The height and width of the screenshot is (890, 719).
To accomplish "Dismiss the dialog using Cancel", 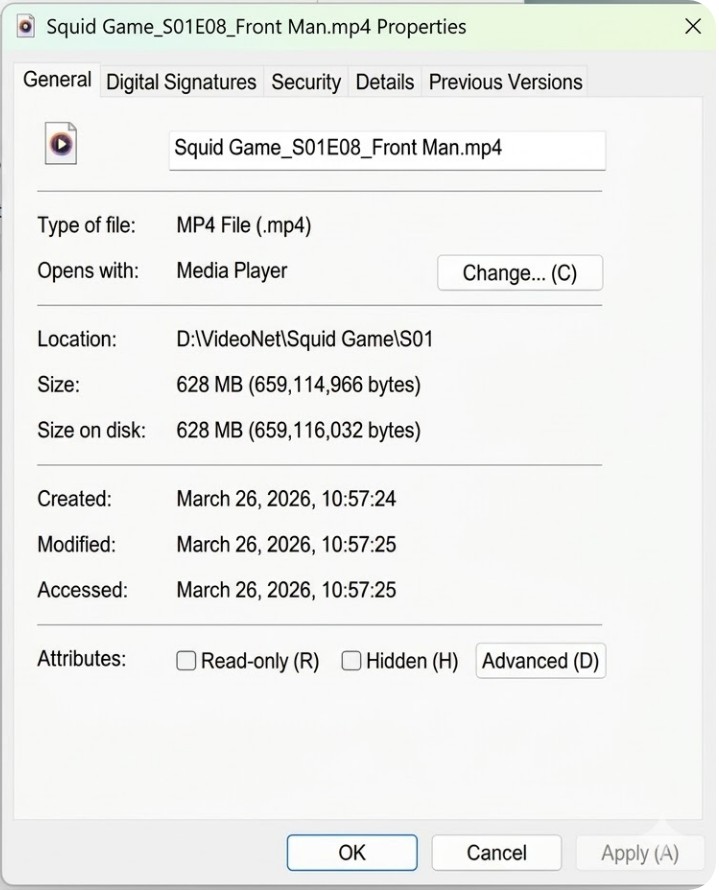I will (496, 853).
